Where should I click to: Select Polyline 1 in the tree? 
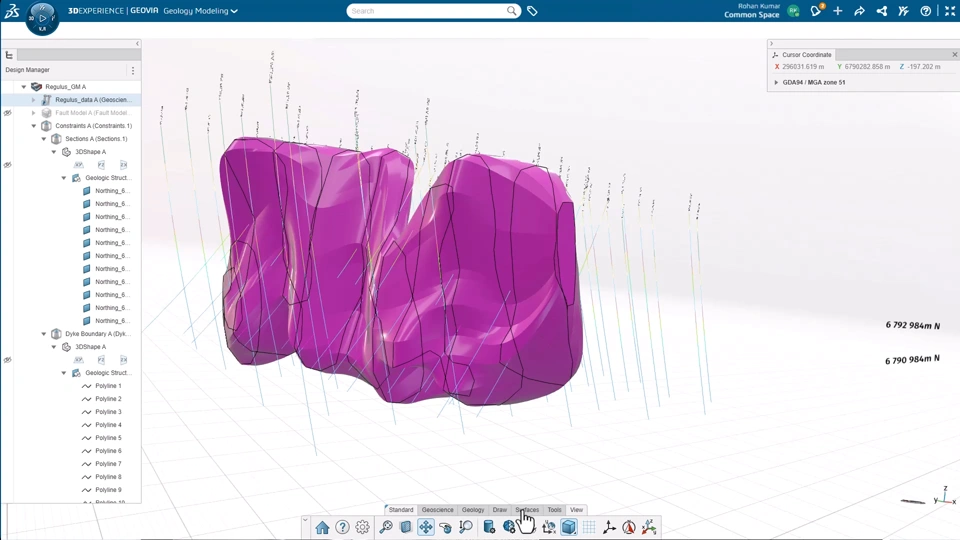pyautogui.click(x=108, y=386)
